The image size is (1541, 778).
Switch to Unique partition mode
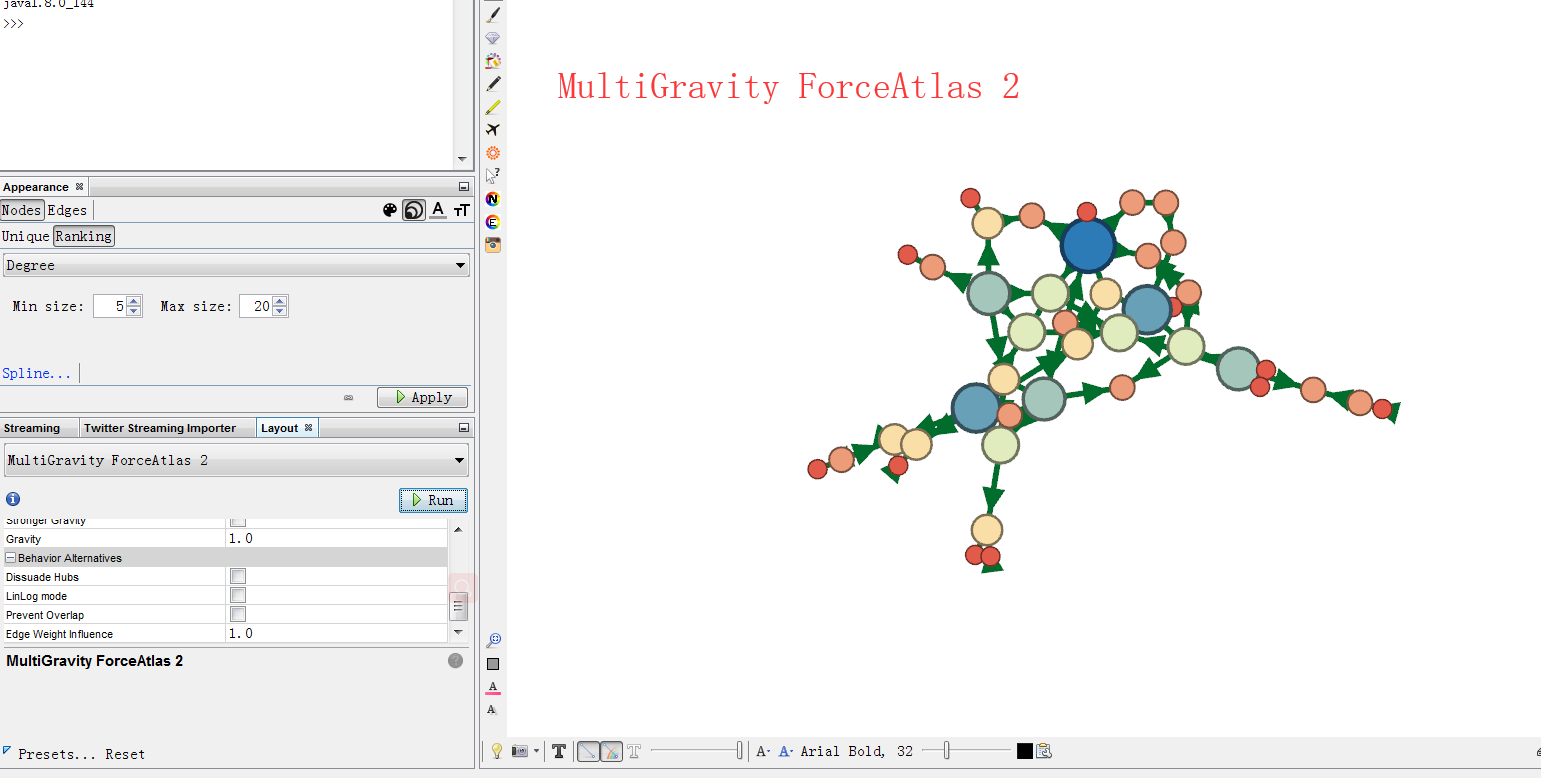pos(26,236)
